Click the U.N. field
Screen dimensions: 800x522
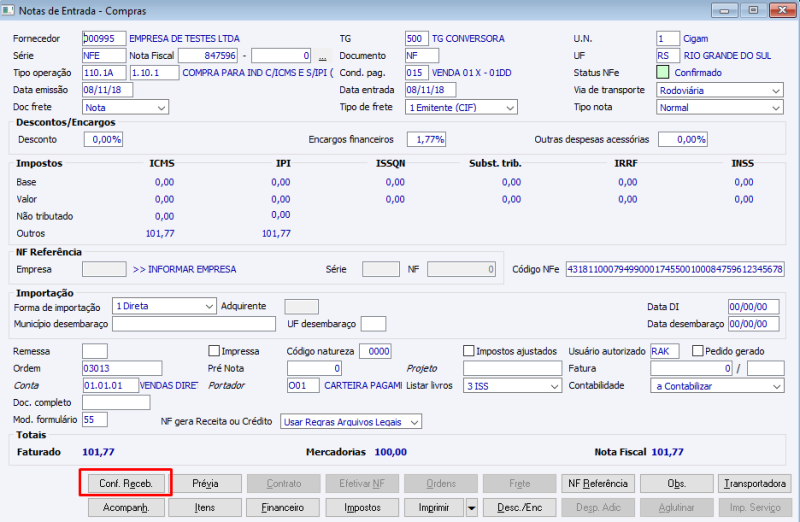668,39
